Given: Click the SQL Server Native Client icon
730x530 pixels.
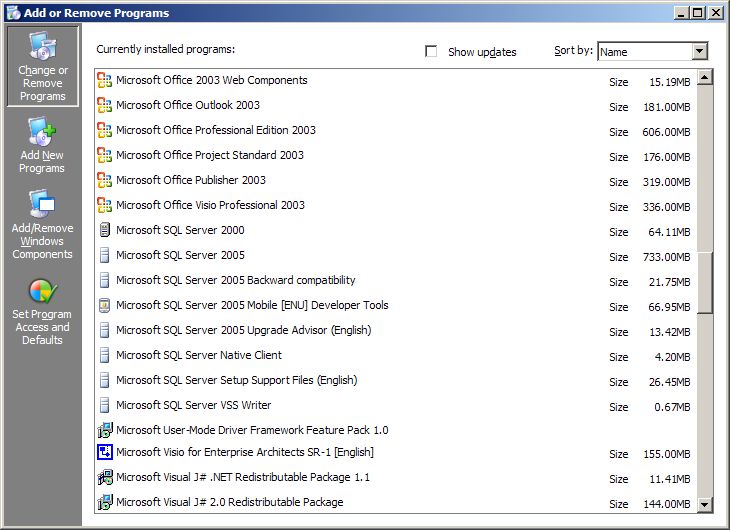Looking at the screenshot, I should pos(105,355).
